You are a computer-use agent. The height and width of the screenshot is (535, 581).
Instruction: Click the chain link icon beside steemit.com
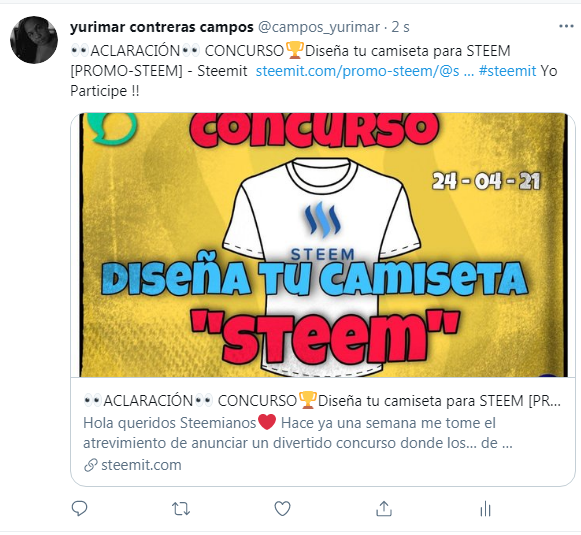(x=90, y=465)
